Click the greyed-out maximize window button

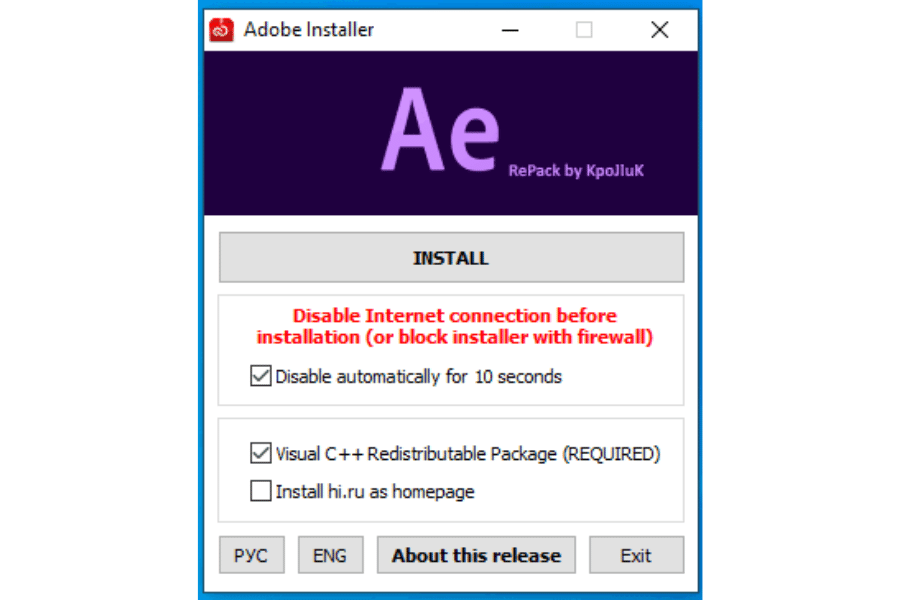pyautogui.click(x=584, y=30)
